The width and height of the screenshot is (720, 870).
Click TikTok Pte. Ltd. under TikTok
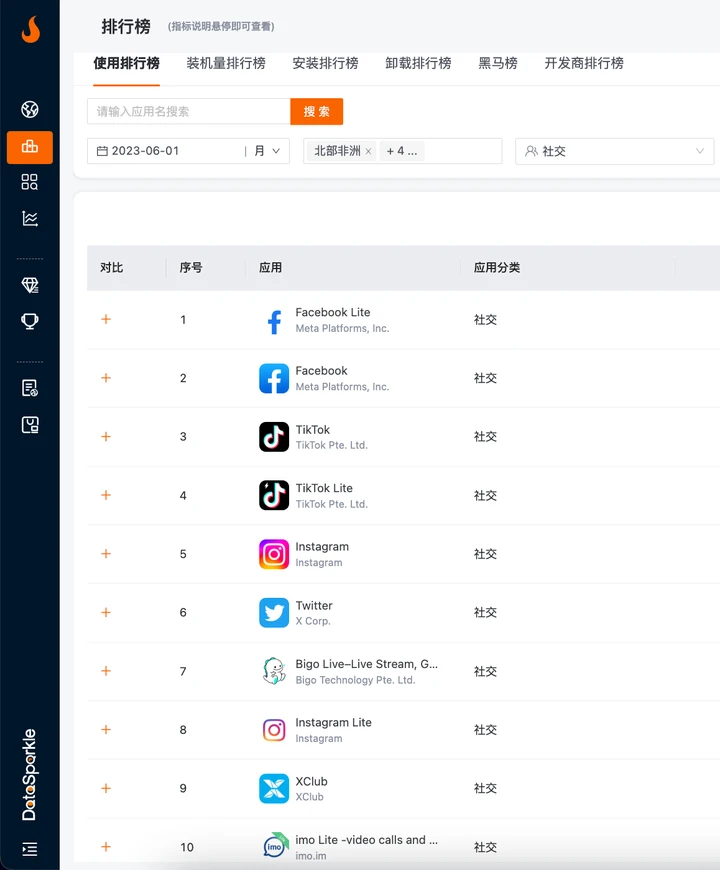pos(332,445)
